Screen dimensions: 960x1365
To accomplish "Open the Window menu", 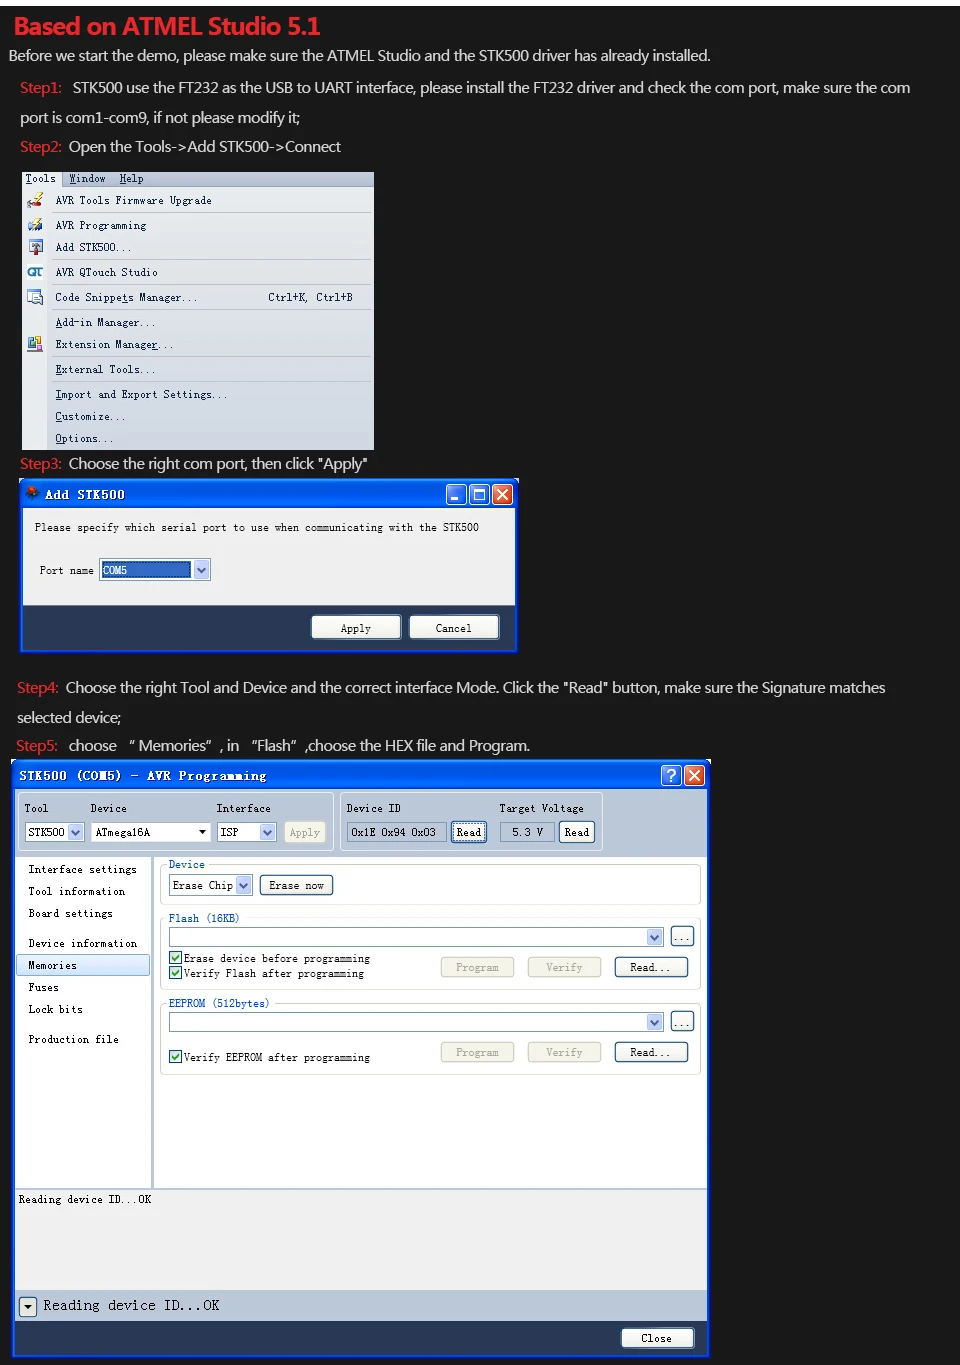I will (87, 179).
